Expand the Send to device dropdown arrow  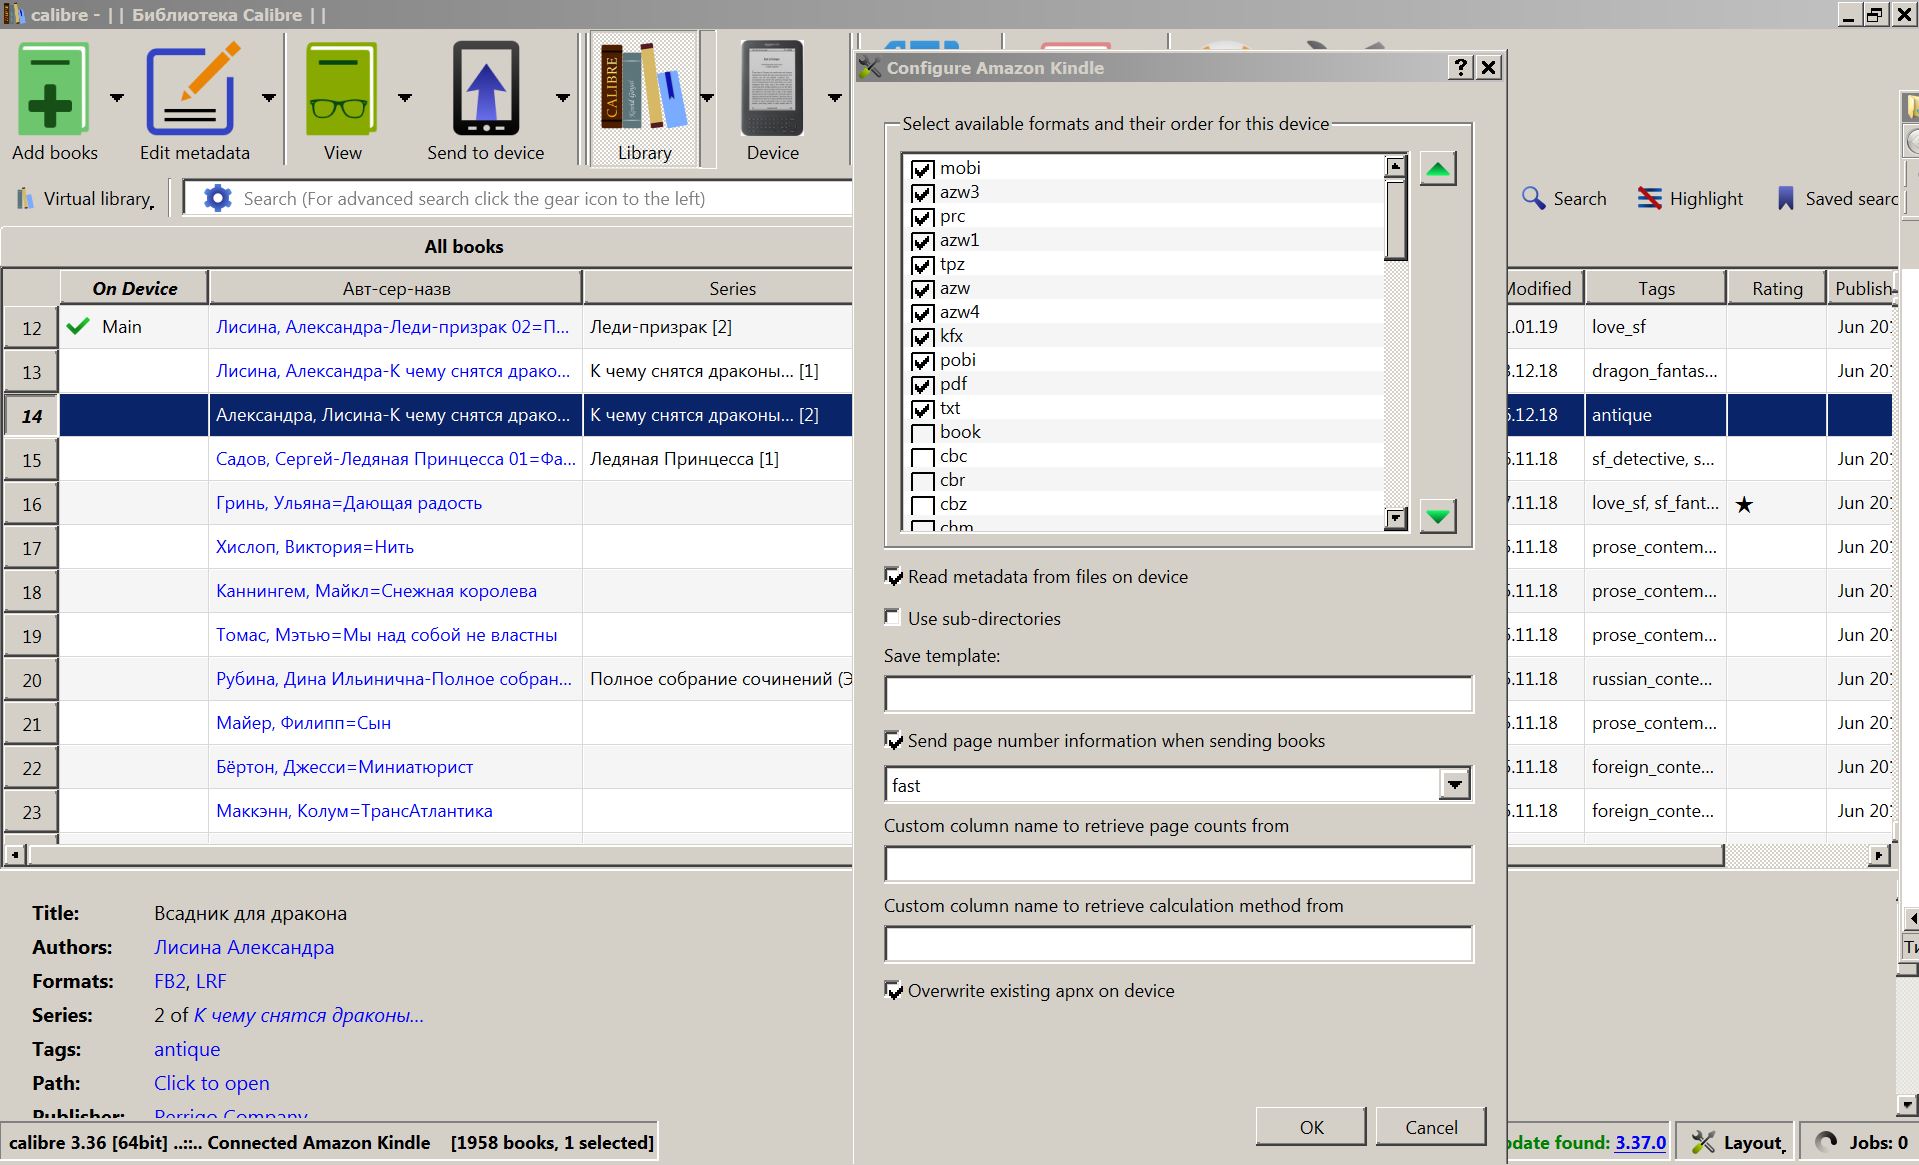coord(562,98)
